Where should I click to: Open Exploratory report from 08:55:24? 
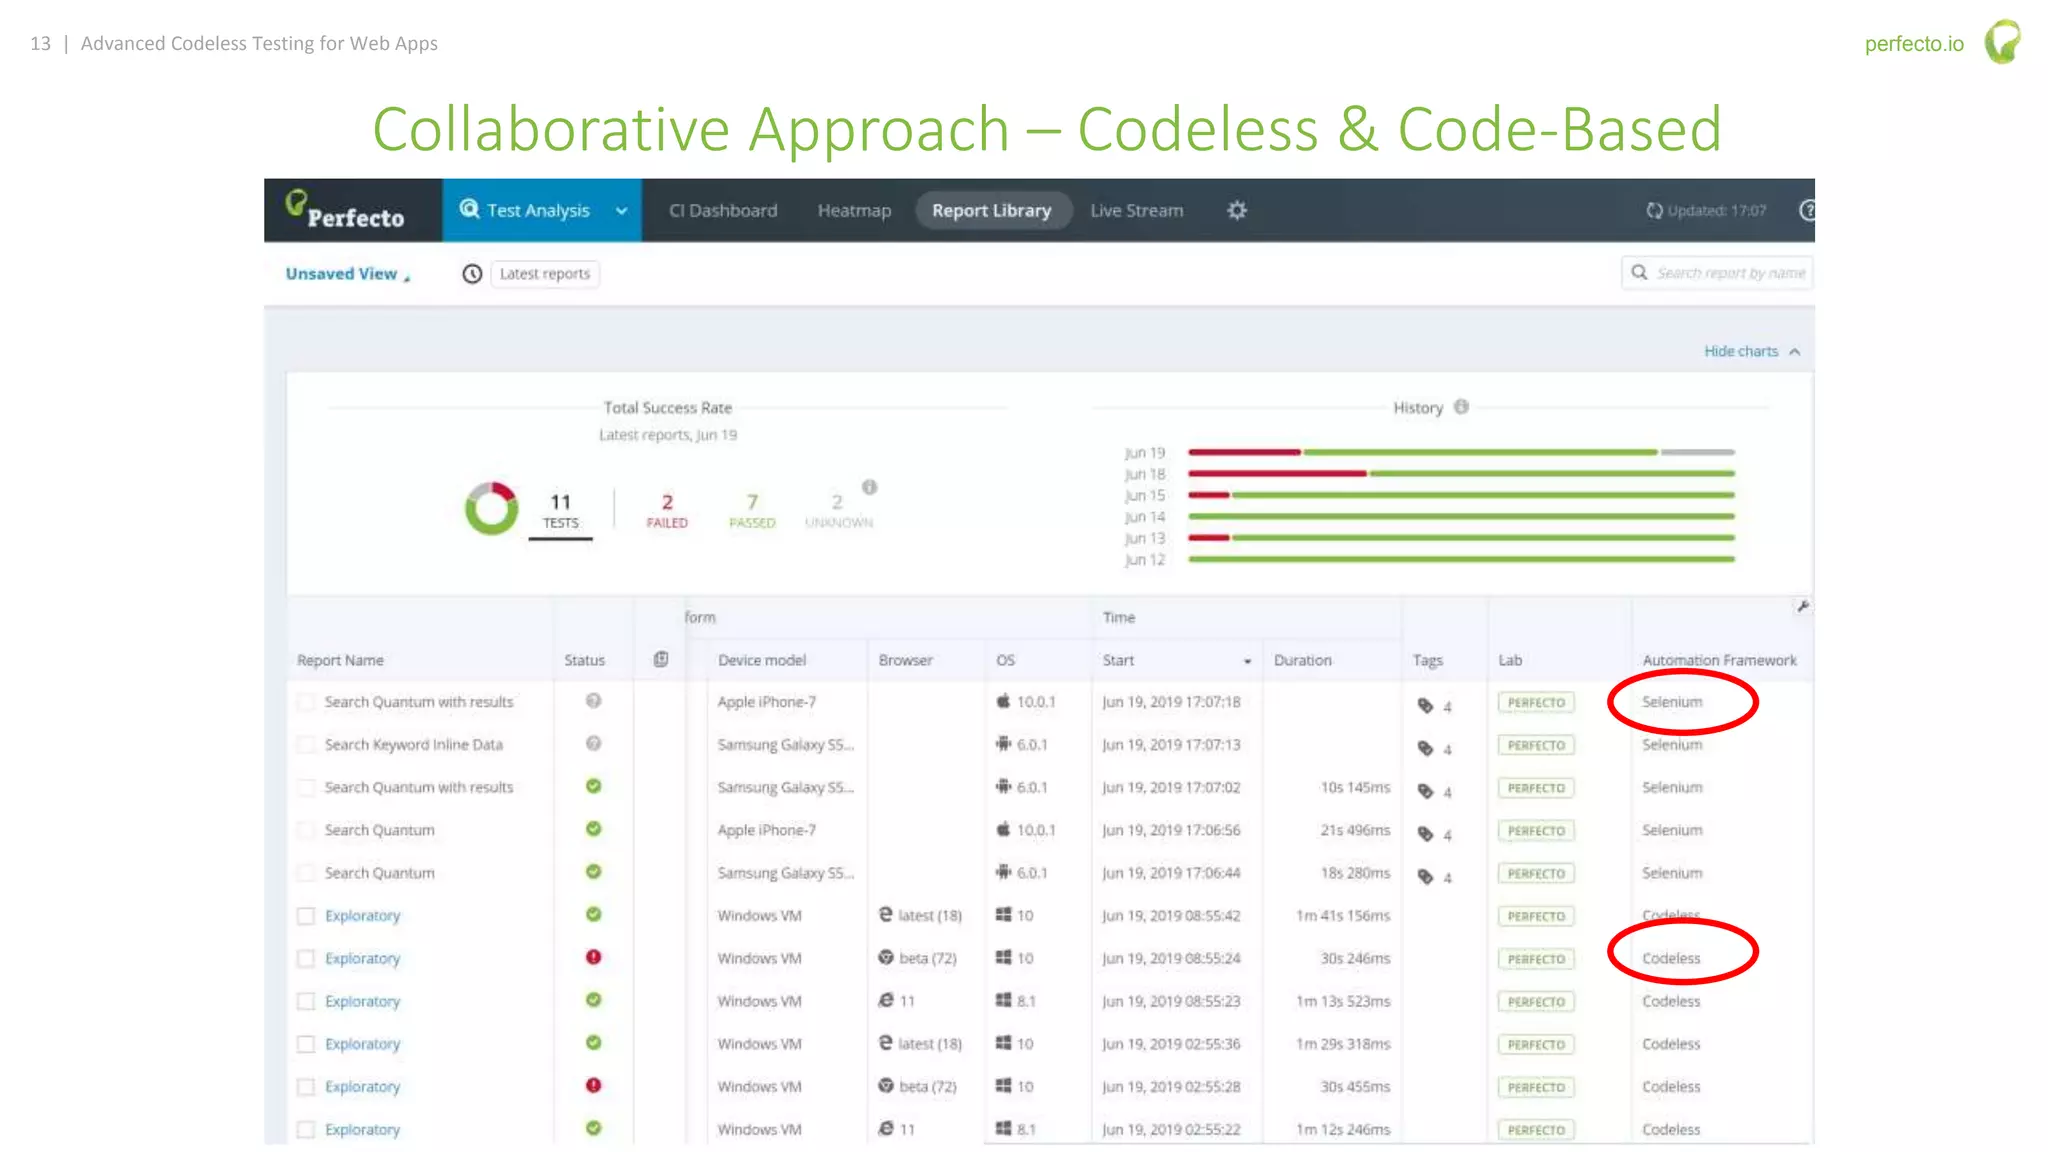(x=362, y=959)
